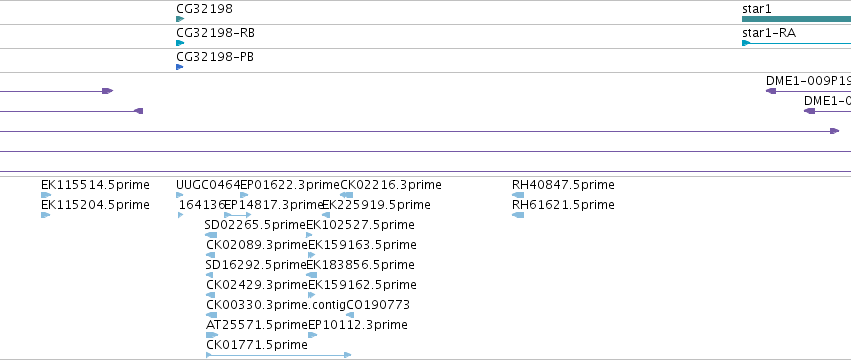
Task: Click the DME1-009P19 purple arrow feature
Action: [x=809, y=91]
